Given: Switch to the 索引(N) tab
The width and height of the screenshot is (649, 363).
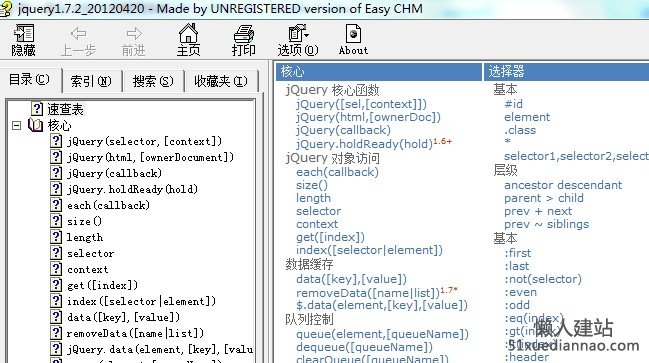Looking at the screenshot, I should tap(91, 81).
